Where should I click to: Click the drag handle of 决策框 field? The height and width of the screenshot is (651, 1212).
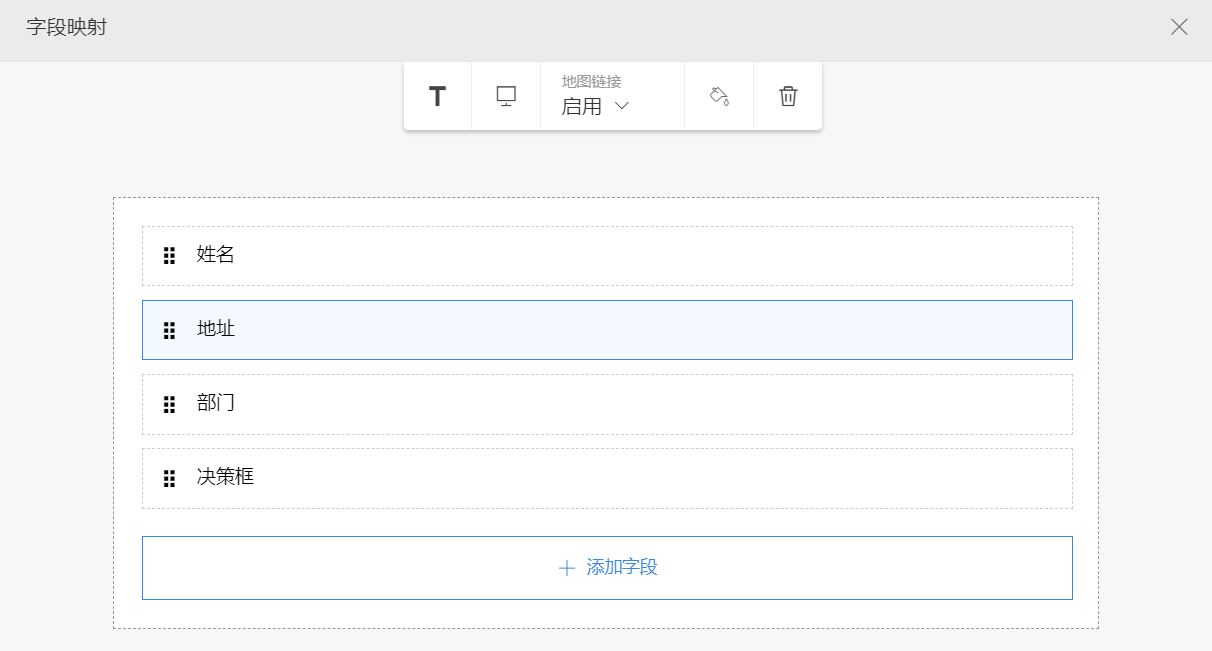click(x=170, y=478)
